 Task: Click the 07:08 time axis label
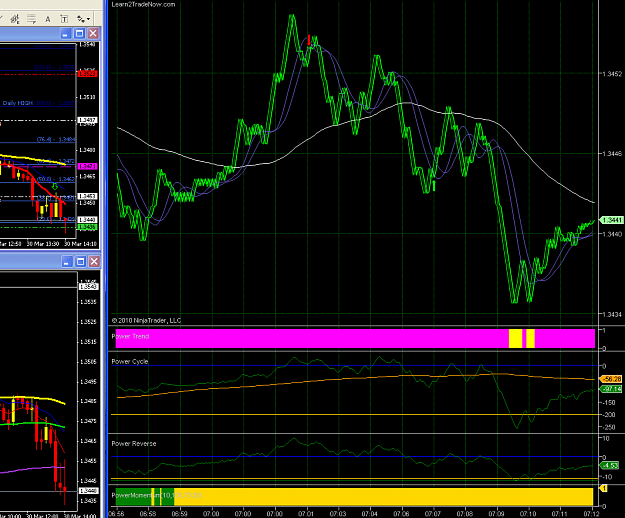pyautogui.click(x=465, y=514)
